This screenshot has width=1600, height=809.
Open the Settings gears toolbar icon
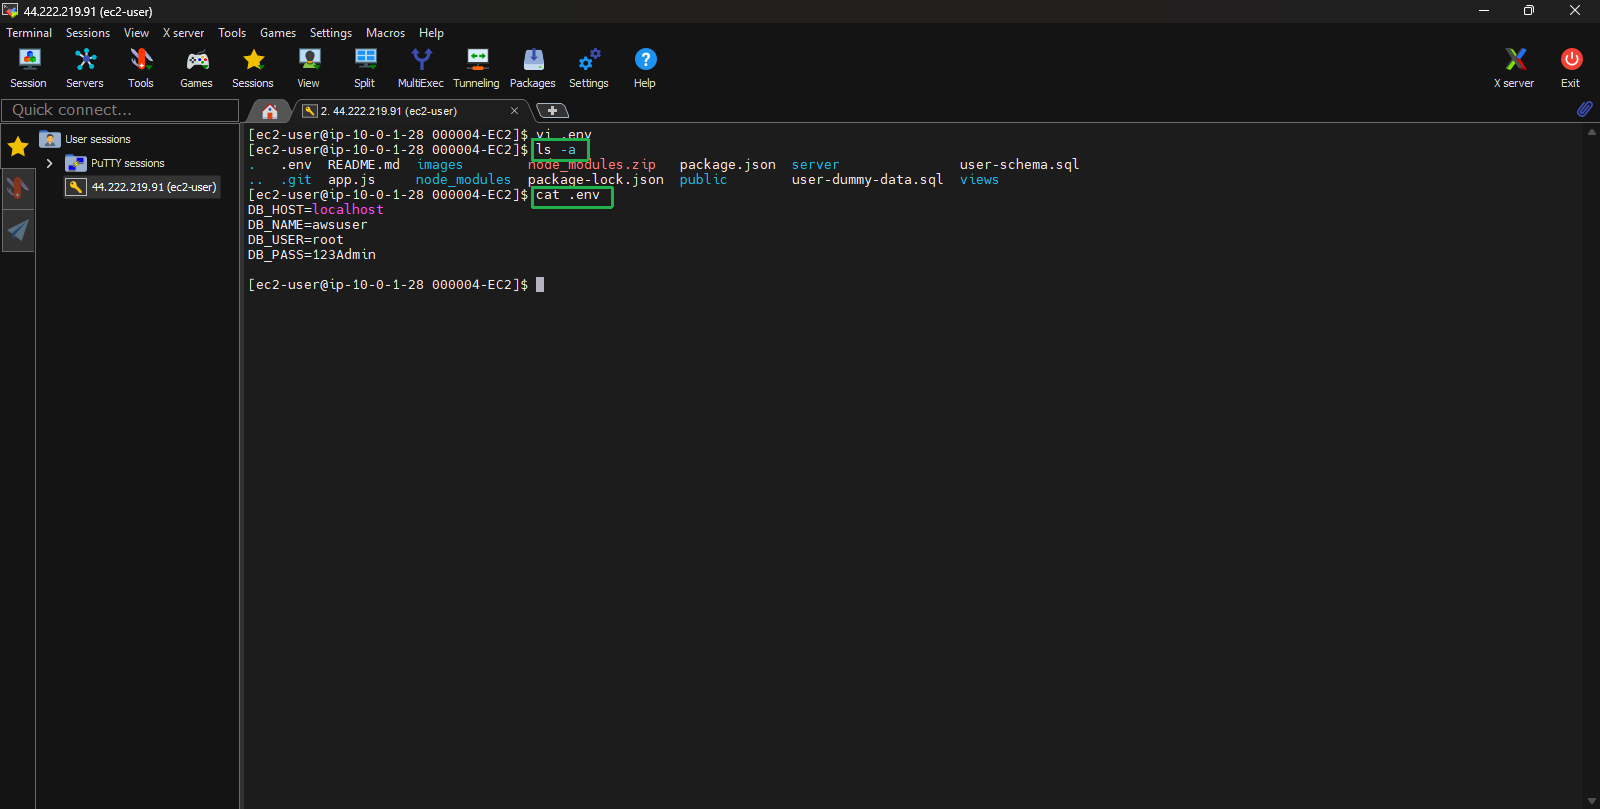click(x=589, y=68)
